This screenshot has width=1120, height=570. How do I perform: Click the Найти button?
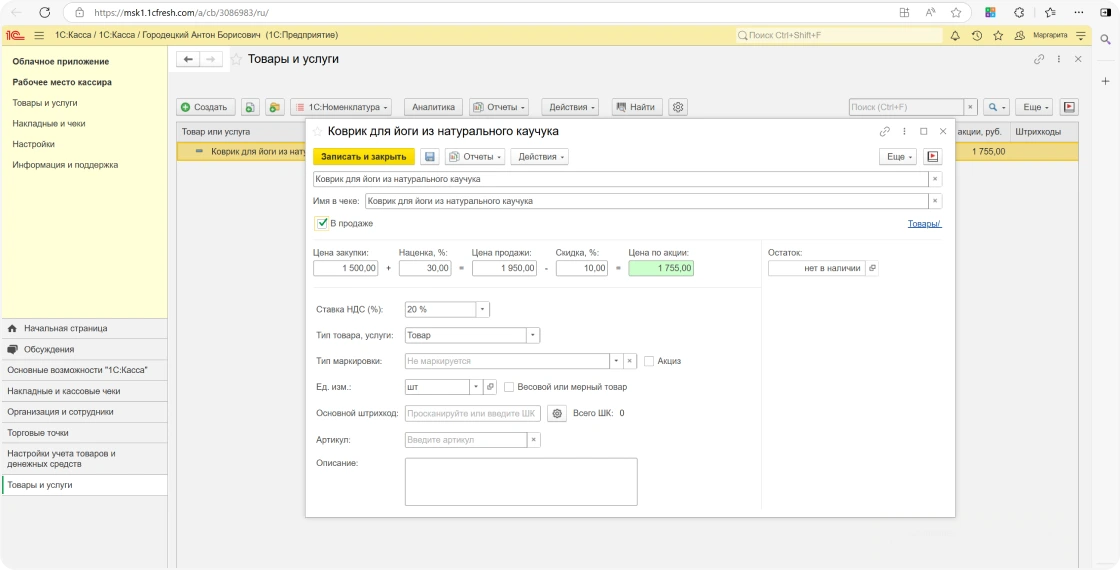pos(637,107)
